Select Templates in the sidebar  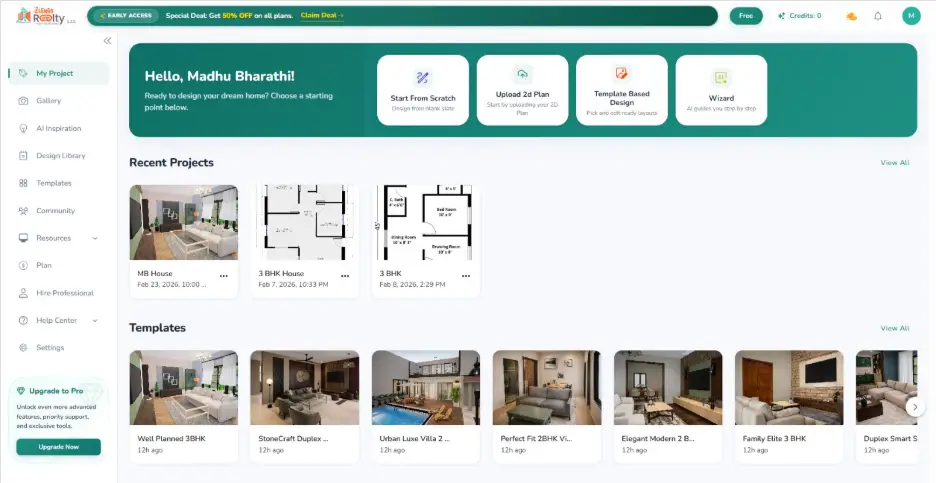pyautogui.click(x=58, y=183)
